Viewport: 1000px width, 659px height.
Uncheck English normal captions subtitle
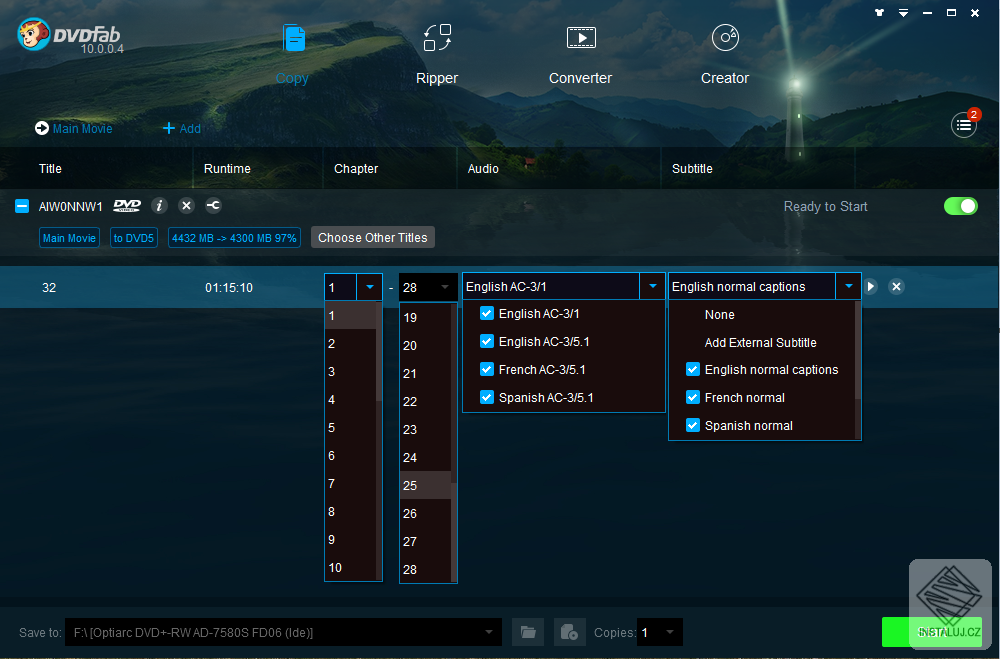coord(693,369)
